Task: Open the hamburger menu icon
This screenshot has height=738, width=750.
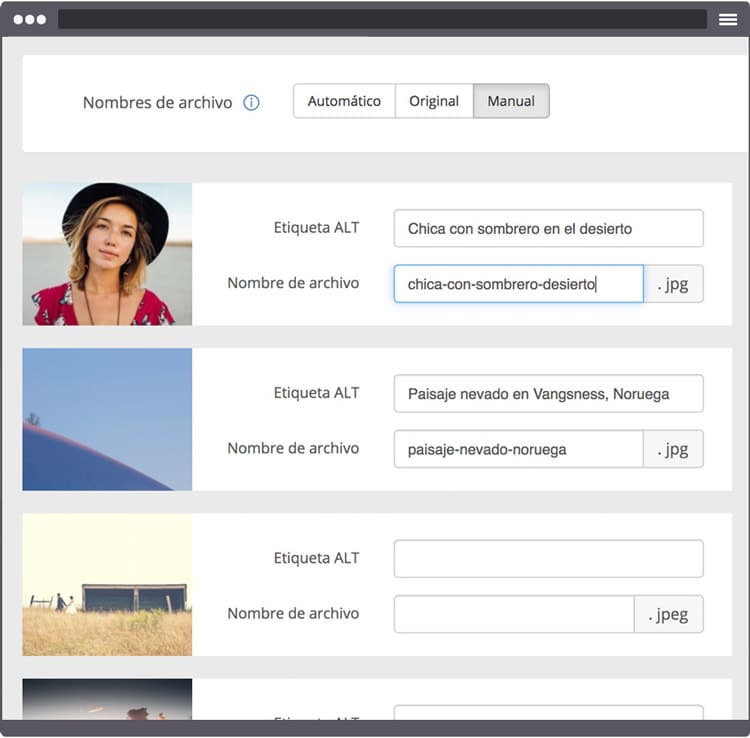Action: coord(728,20)
